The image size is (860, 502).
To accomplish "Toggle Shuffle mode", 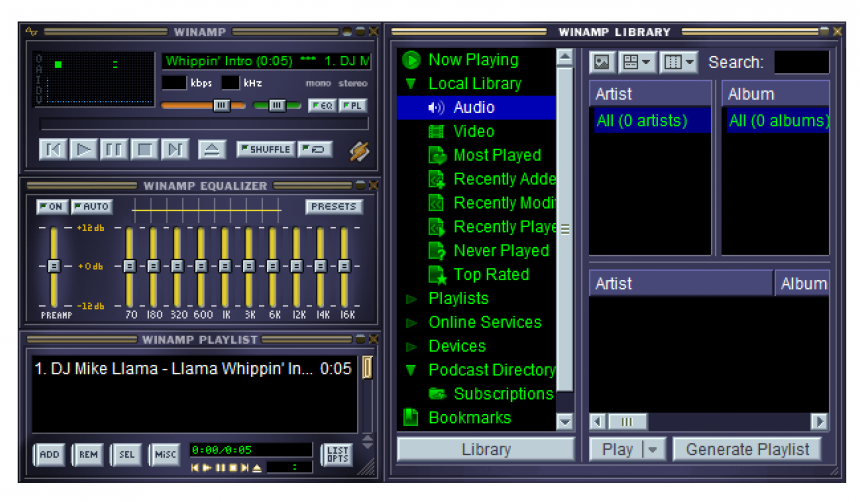I will (265, 149).
